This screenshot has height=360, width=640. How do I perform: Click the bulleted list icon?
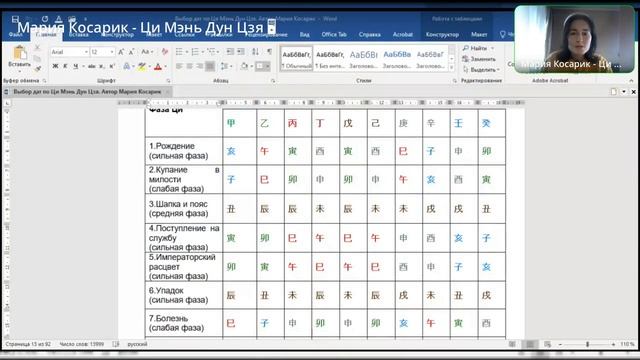[x=180, y=52]
